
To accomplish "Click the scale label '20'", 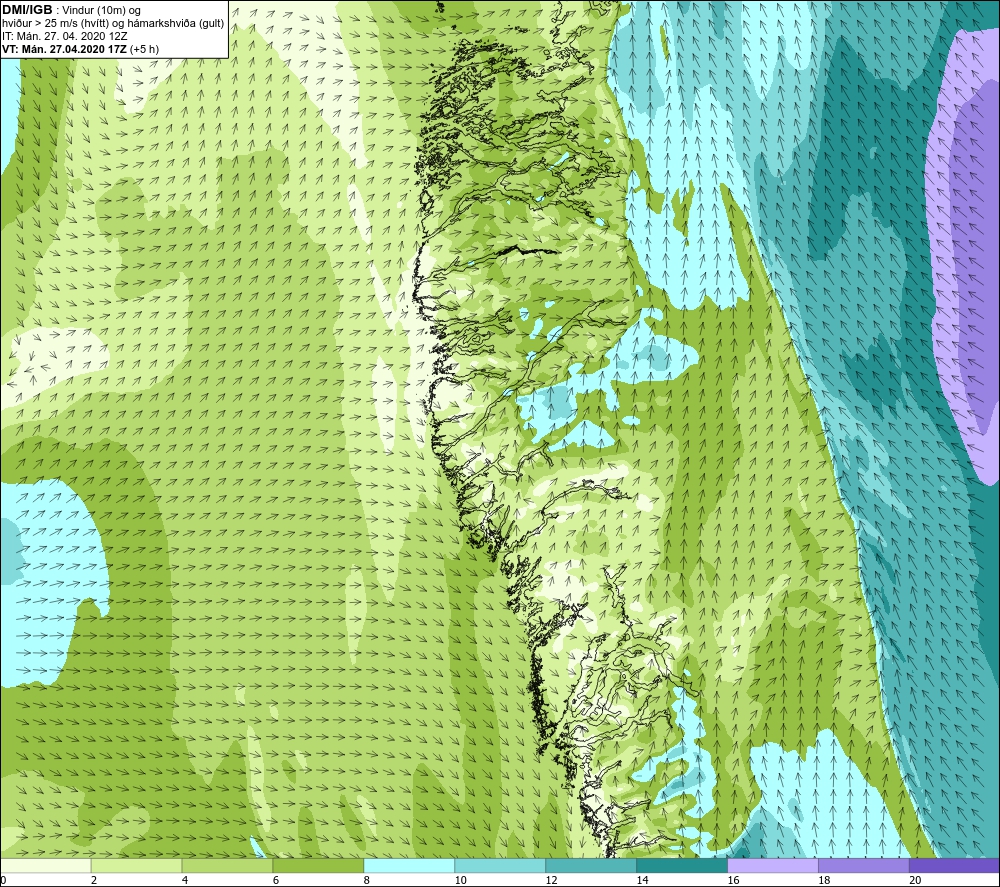I will (x=915, y=881).
